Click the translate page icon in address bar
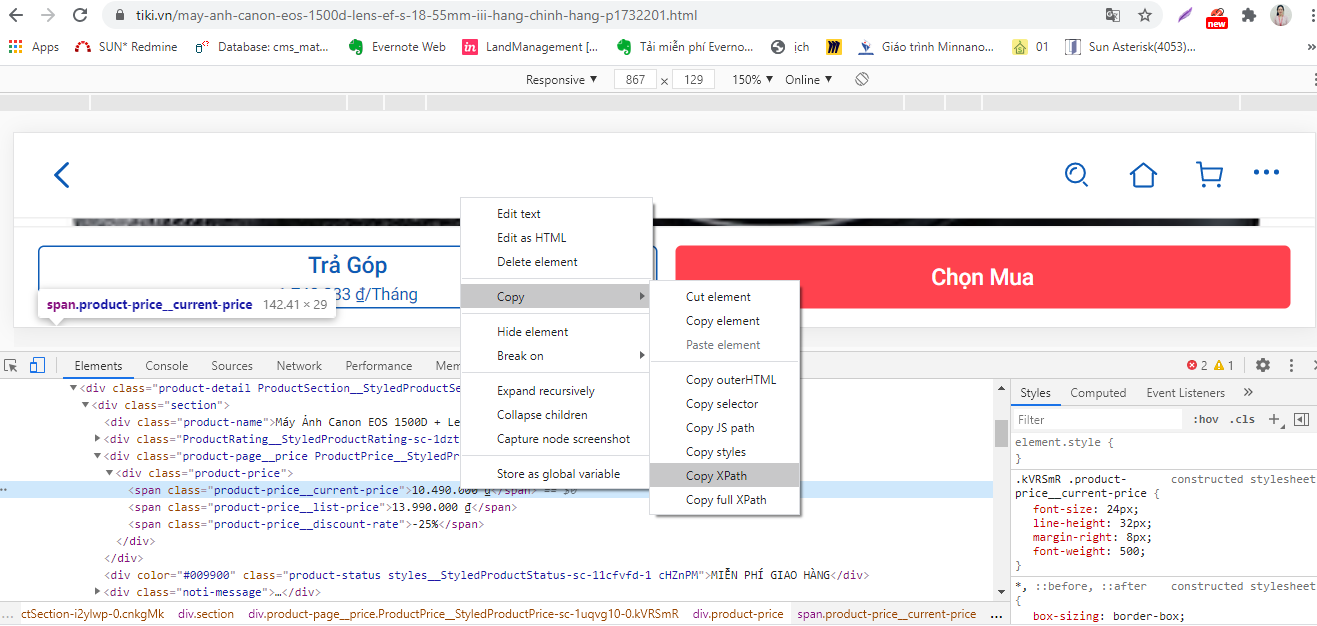Viewport: 1317px width, 626px height. pyautogui.click(x=1113, y=15)
